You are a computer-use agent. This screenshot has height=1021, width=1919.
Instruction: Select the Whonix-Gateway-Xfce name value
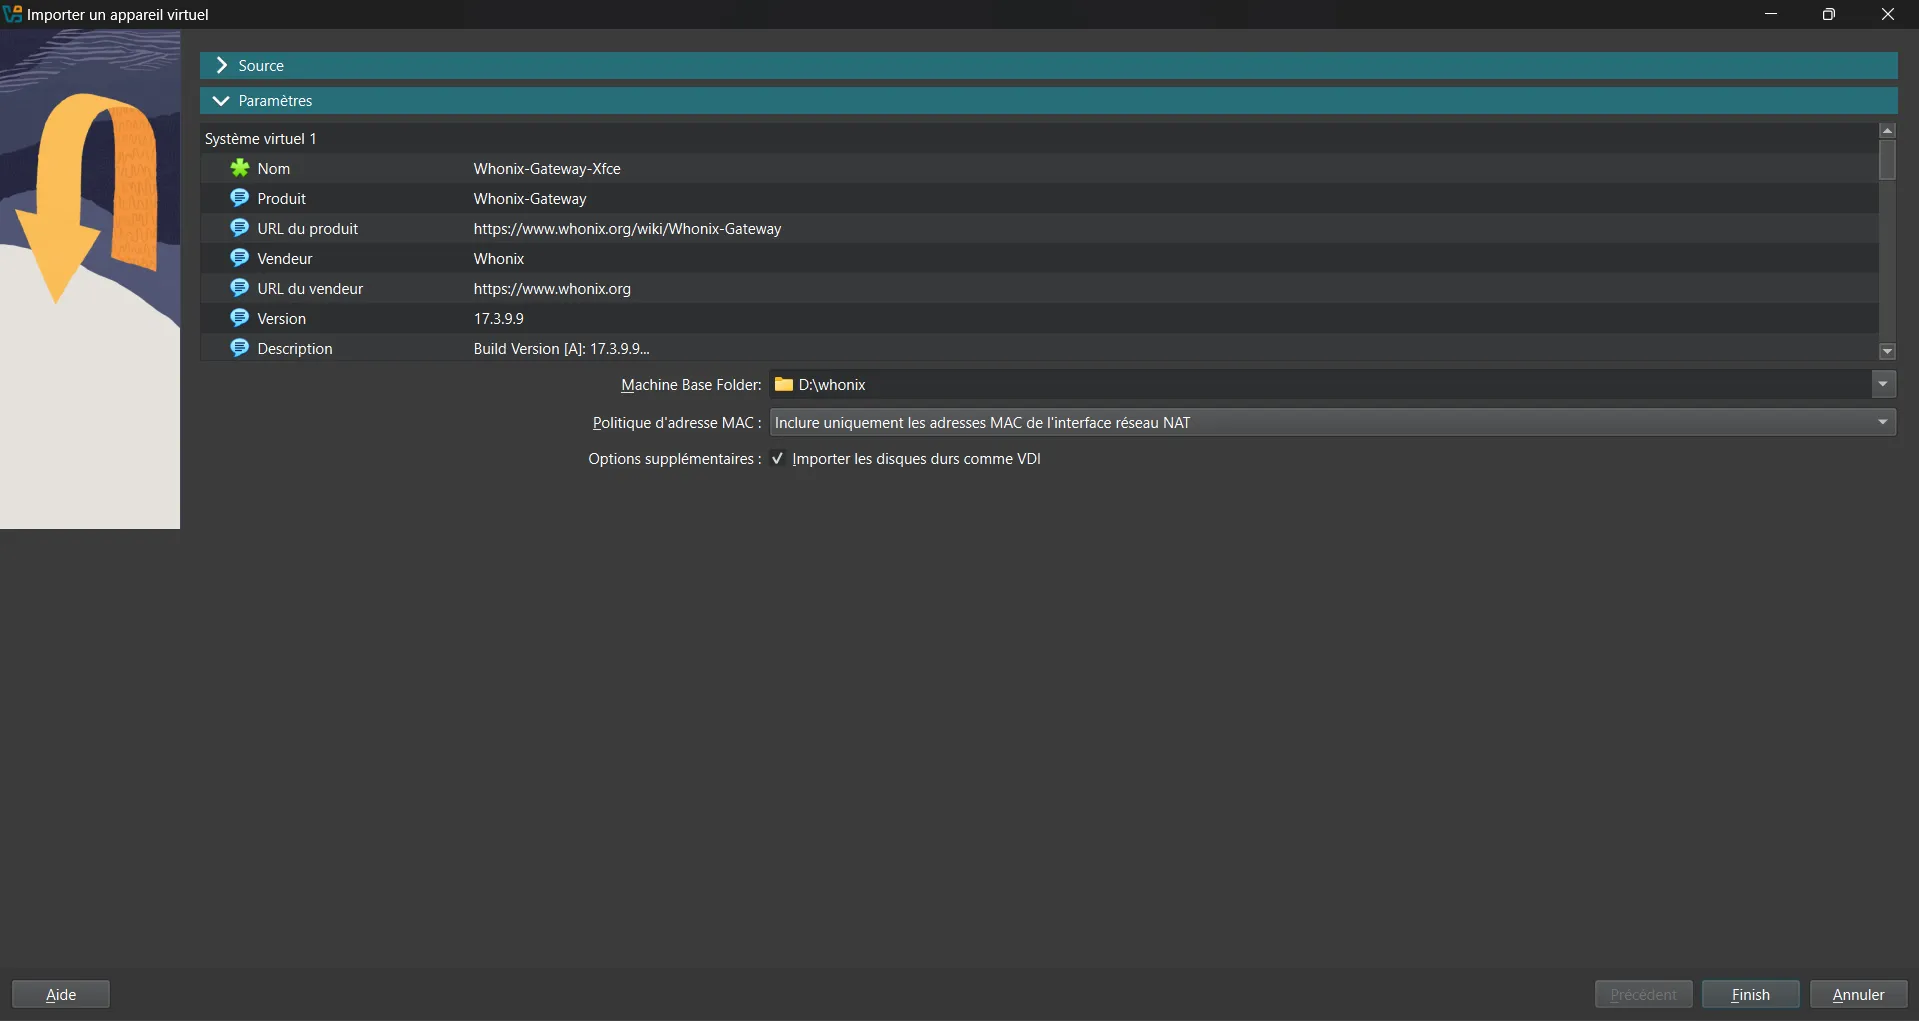pos(547,169)
